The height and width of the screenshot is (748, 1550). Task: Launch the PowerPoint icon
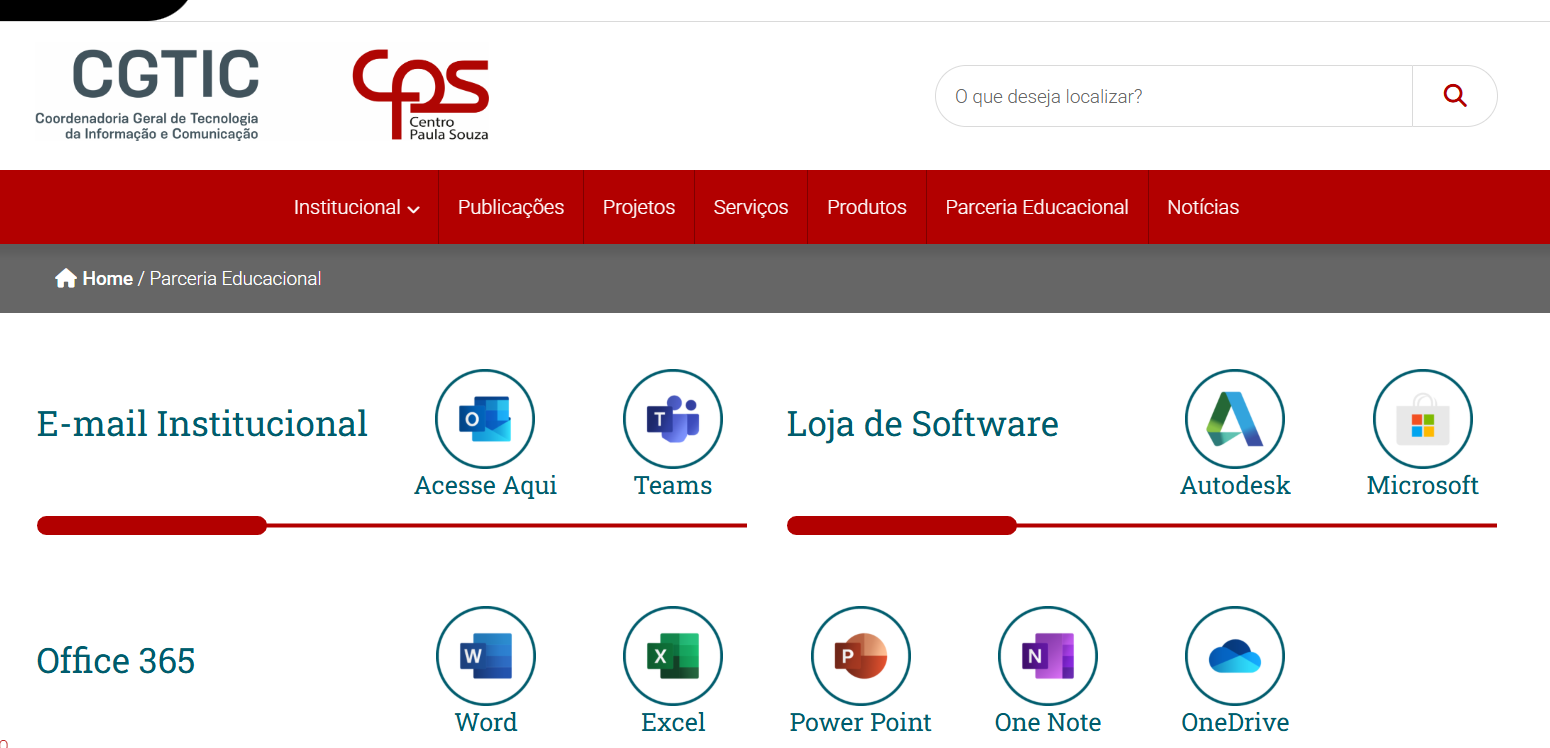[x=861, y=656]
